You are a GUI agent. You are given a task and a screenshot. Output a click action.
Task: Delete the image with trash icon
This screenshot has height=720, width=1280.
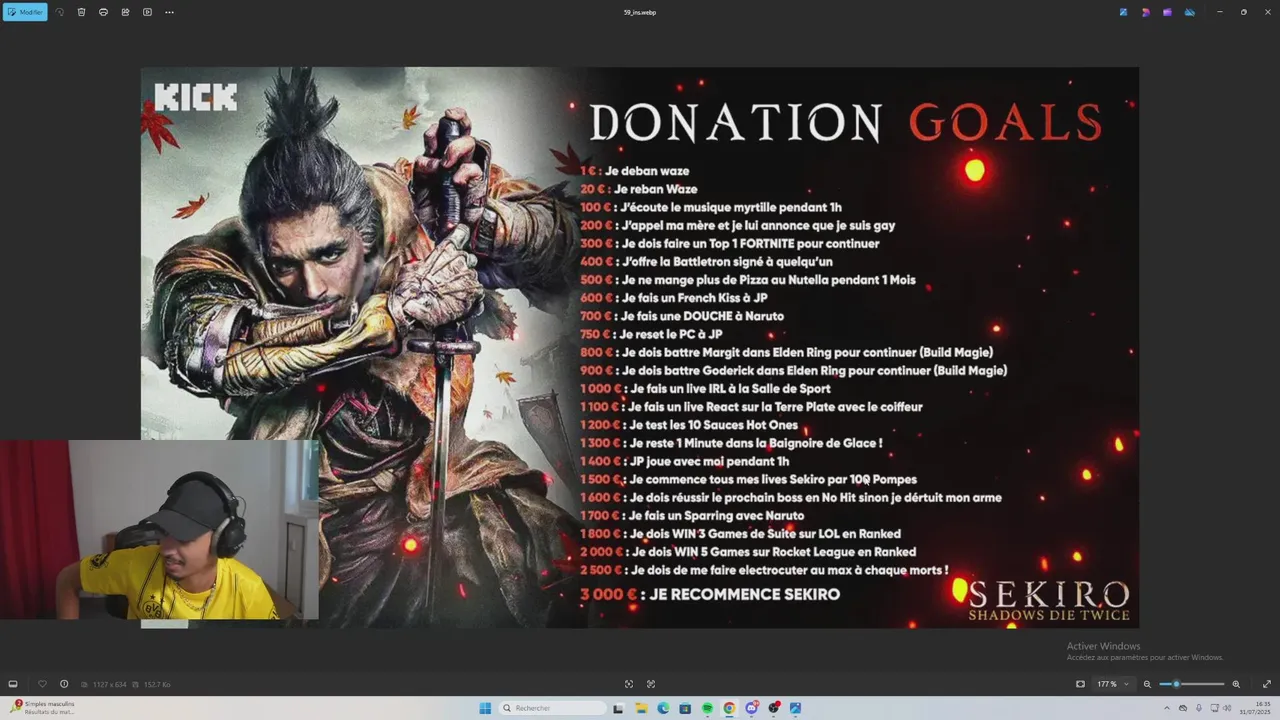(81, 12)
